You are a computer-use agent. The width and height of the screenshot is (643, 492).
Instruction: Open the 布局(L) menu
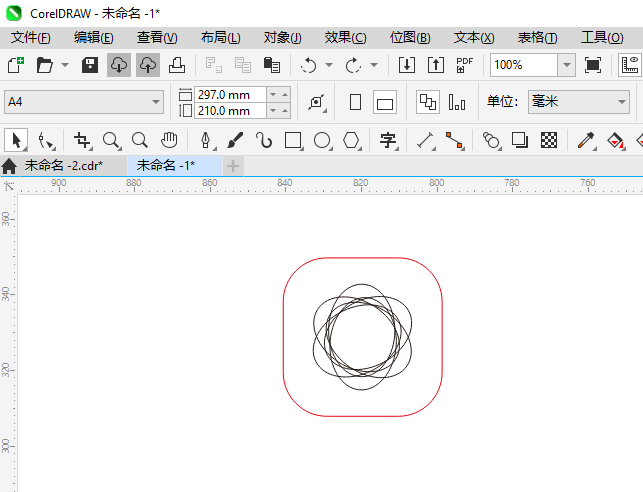tap(221, 38)
